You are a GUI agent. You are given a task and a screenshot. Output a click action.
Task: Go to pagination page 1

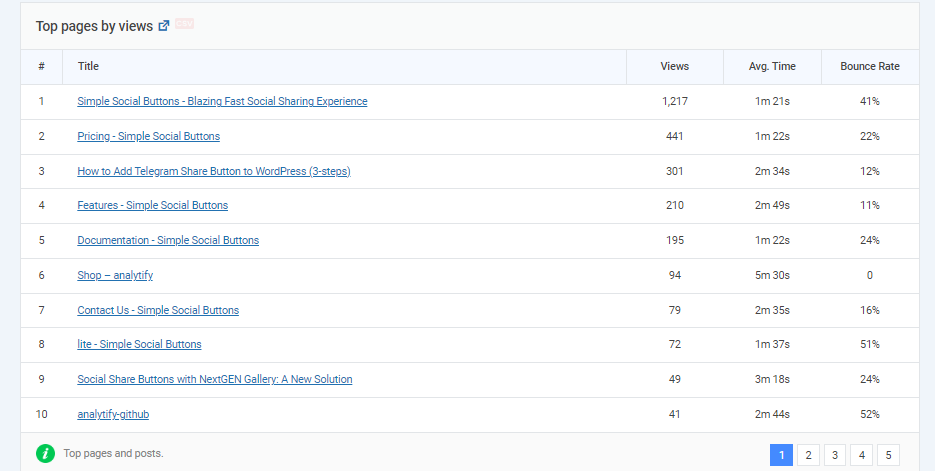click(781, 455)
